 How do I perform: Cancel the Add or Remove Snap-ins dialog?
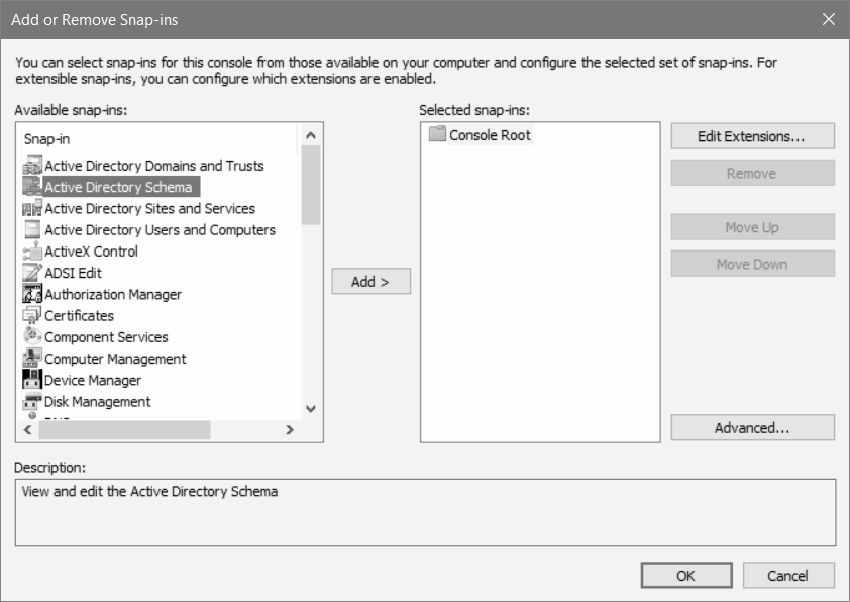[788, 575]
